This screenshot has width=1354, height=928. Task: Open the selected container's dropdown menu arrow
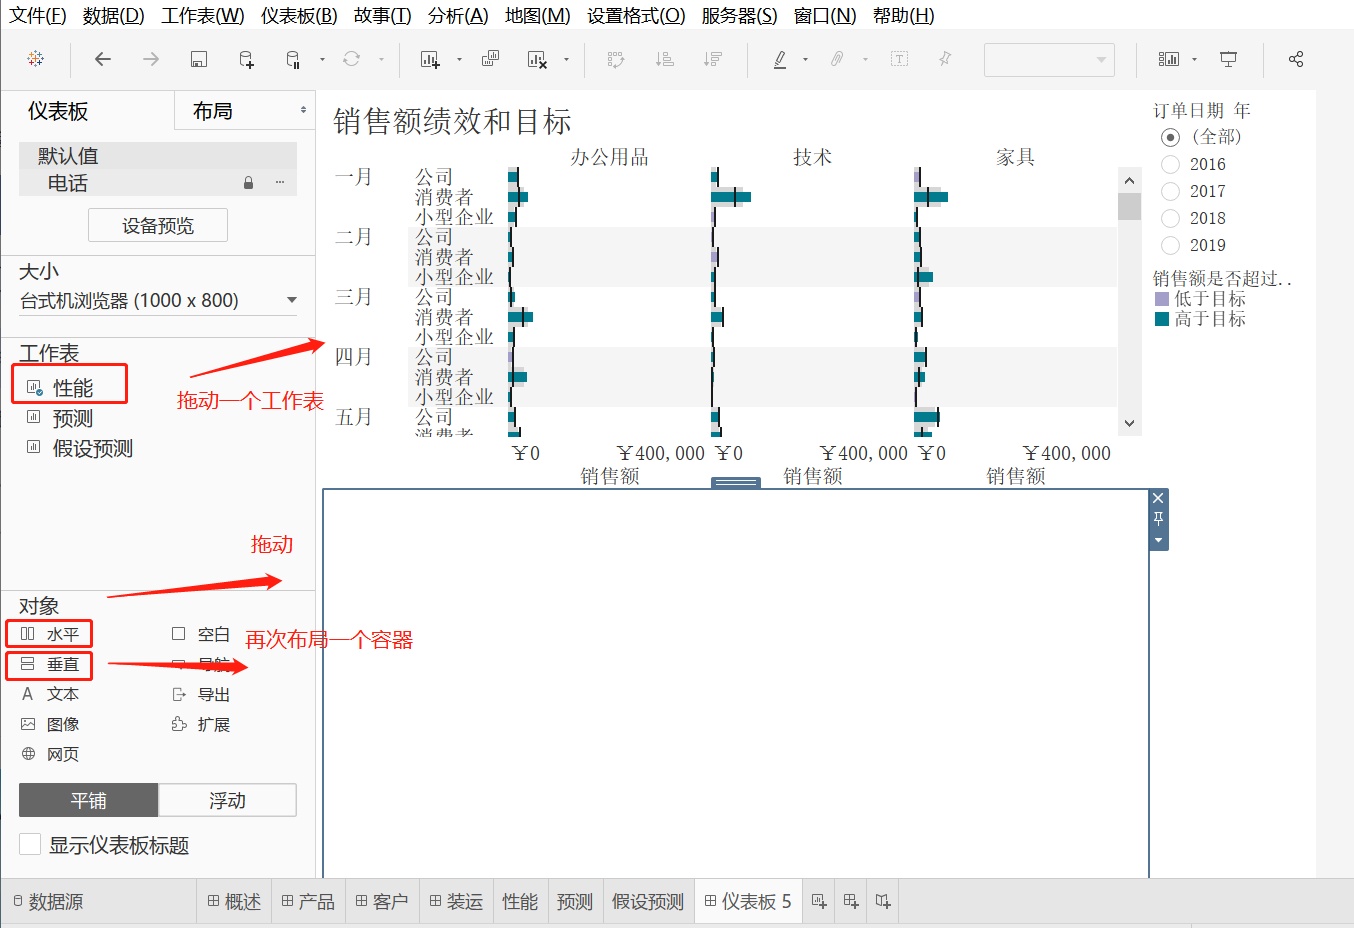1158,540
